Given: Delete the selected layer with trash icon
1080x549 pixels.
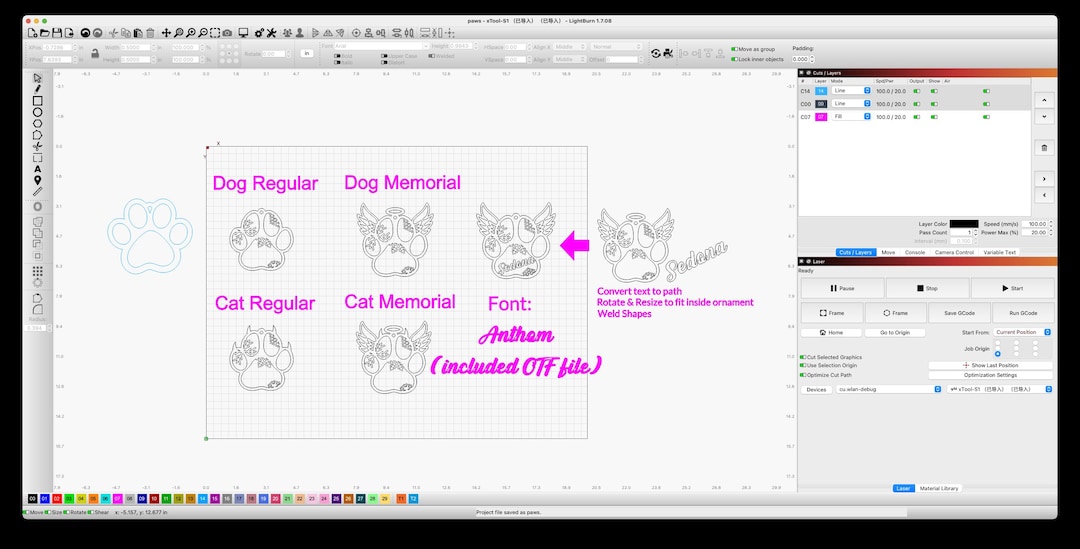Looking at the screenshot, I should point(1044,148).
